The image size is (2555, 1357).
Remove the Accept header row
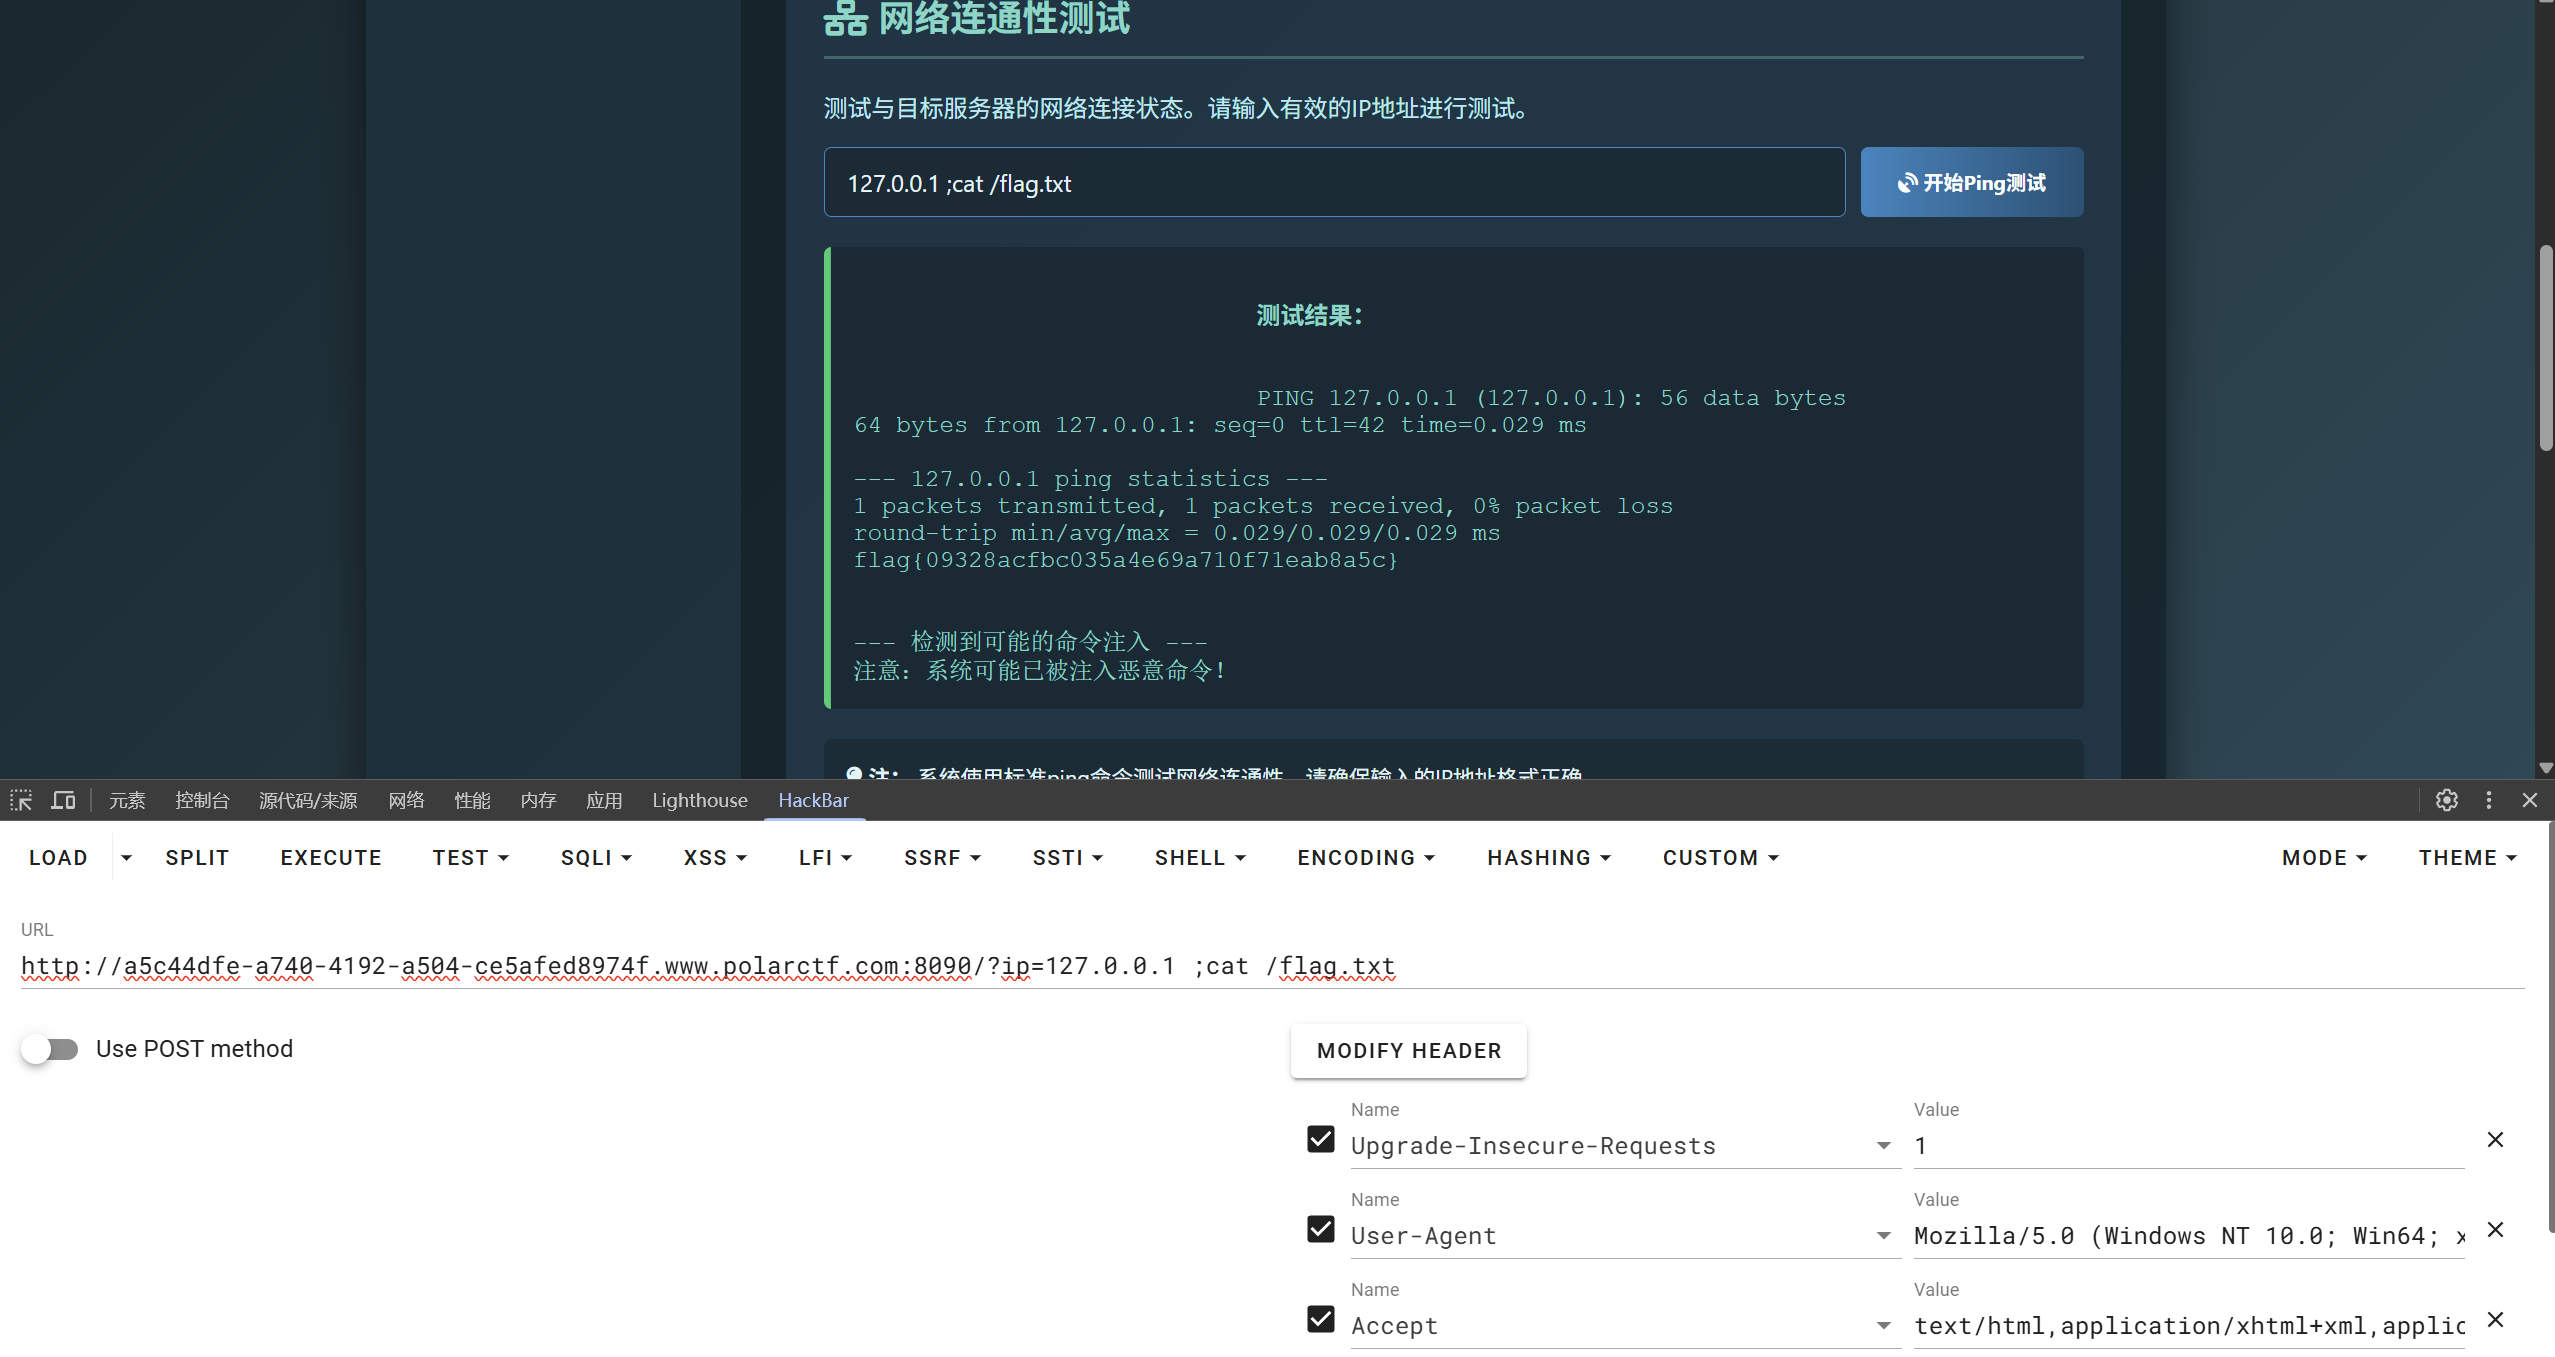pos(2495,1320)
